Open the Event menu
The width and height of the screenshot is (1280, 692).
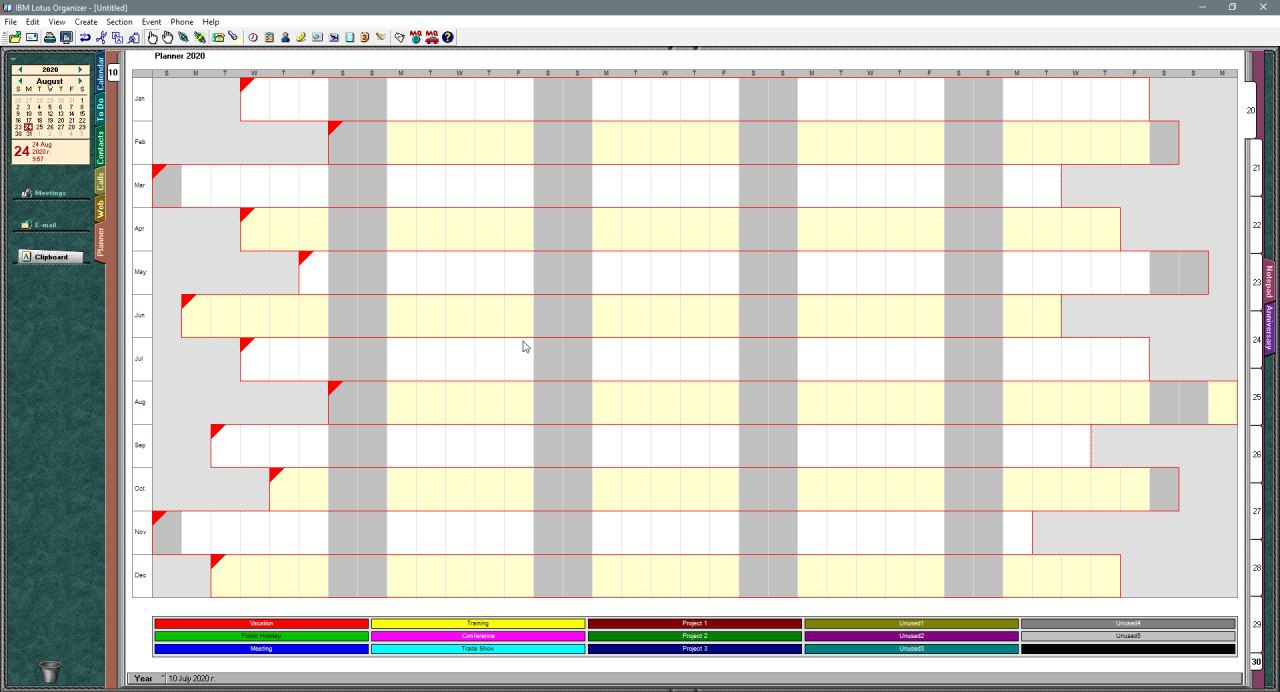(151, 21)
